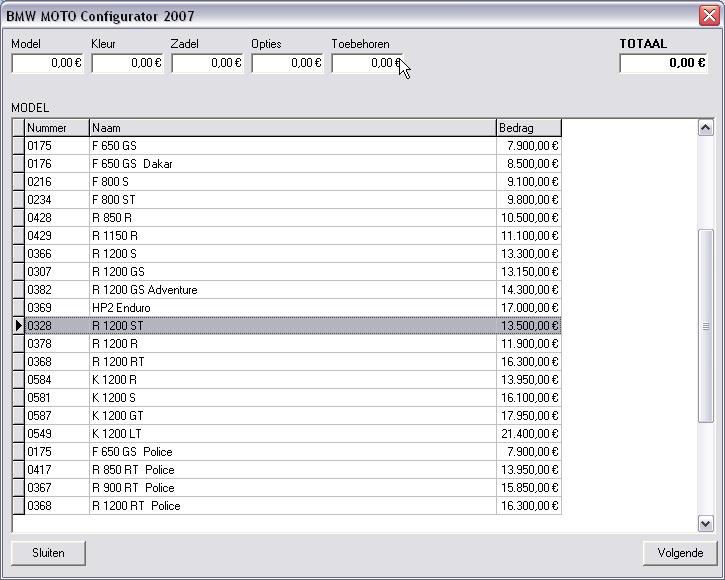Click the grid's top-left select-all corner cell

(x=18, y=128)
